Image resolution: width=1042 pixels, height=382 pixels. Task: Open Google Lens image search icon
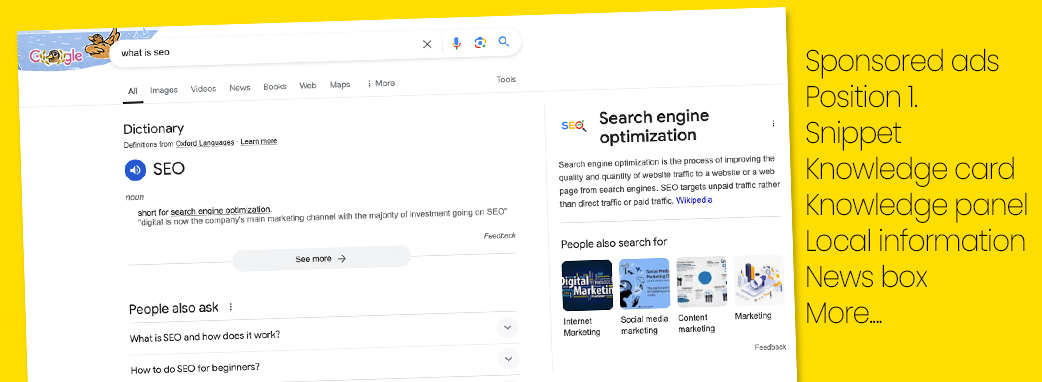pyautogui.click(x=480, y=43)
